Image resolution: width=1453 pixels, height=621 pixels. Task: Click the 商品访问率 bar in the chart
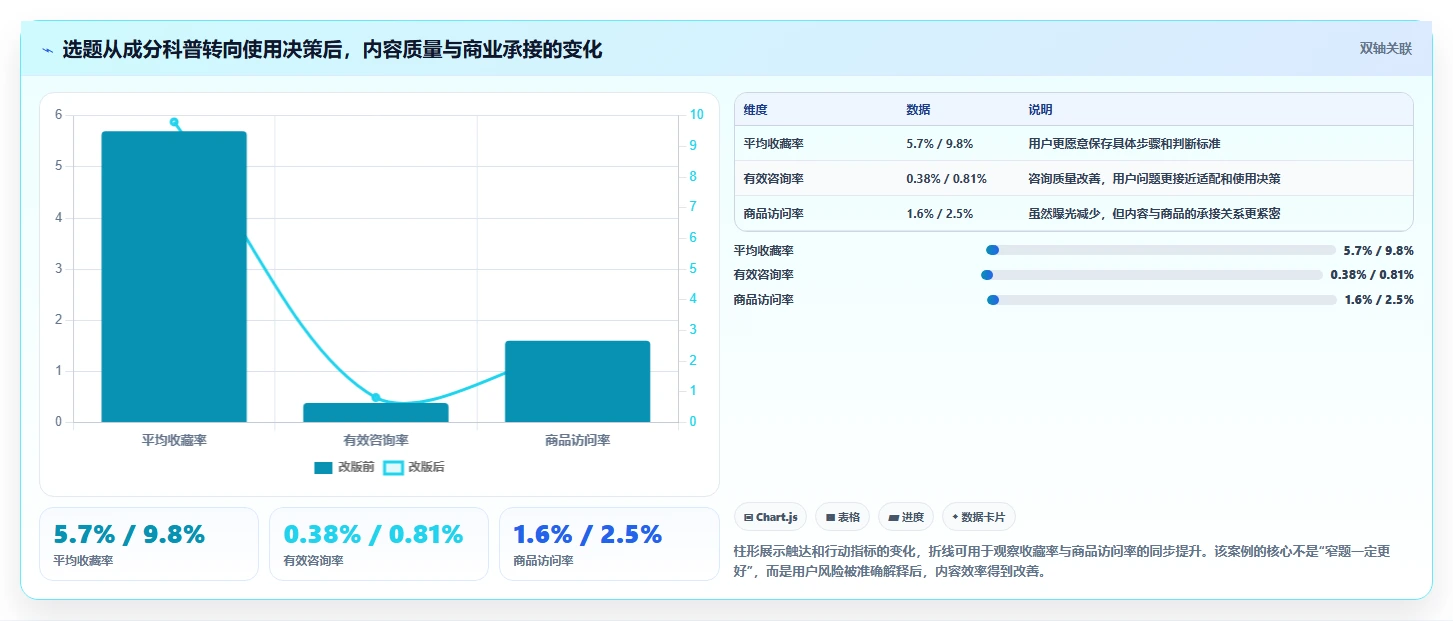[577, 381]
